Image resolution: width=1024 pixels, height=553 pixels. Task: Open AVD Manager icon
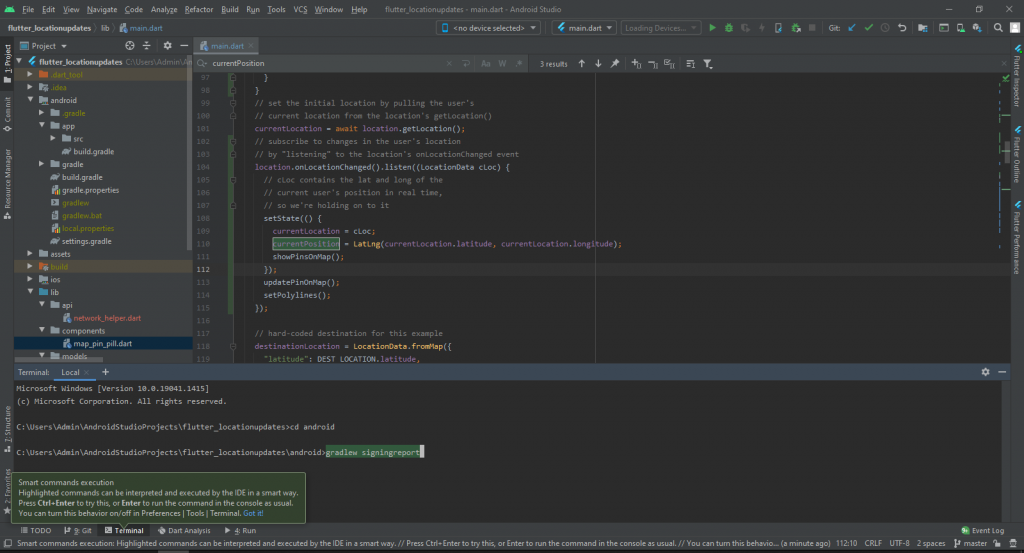tap(961, 28)
